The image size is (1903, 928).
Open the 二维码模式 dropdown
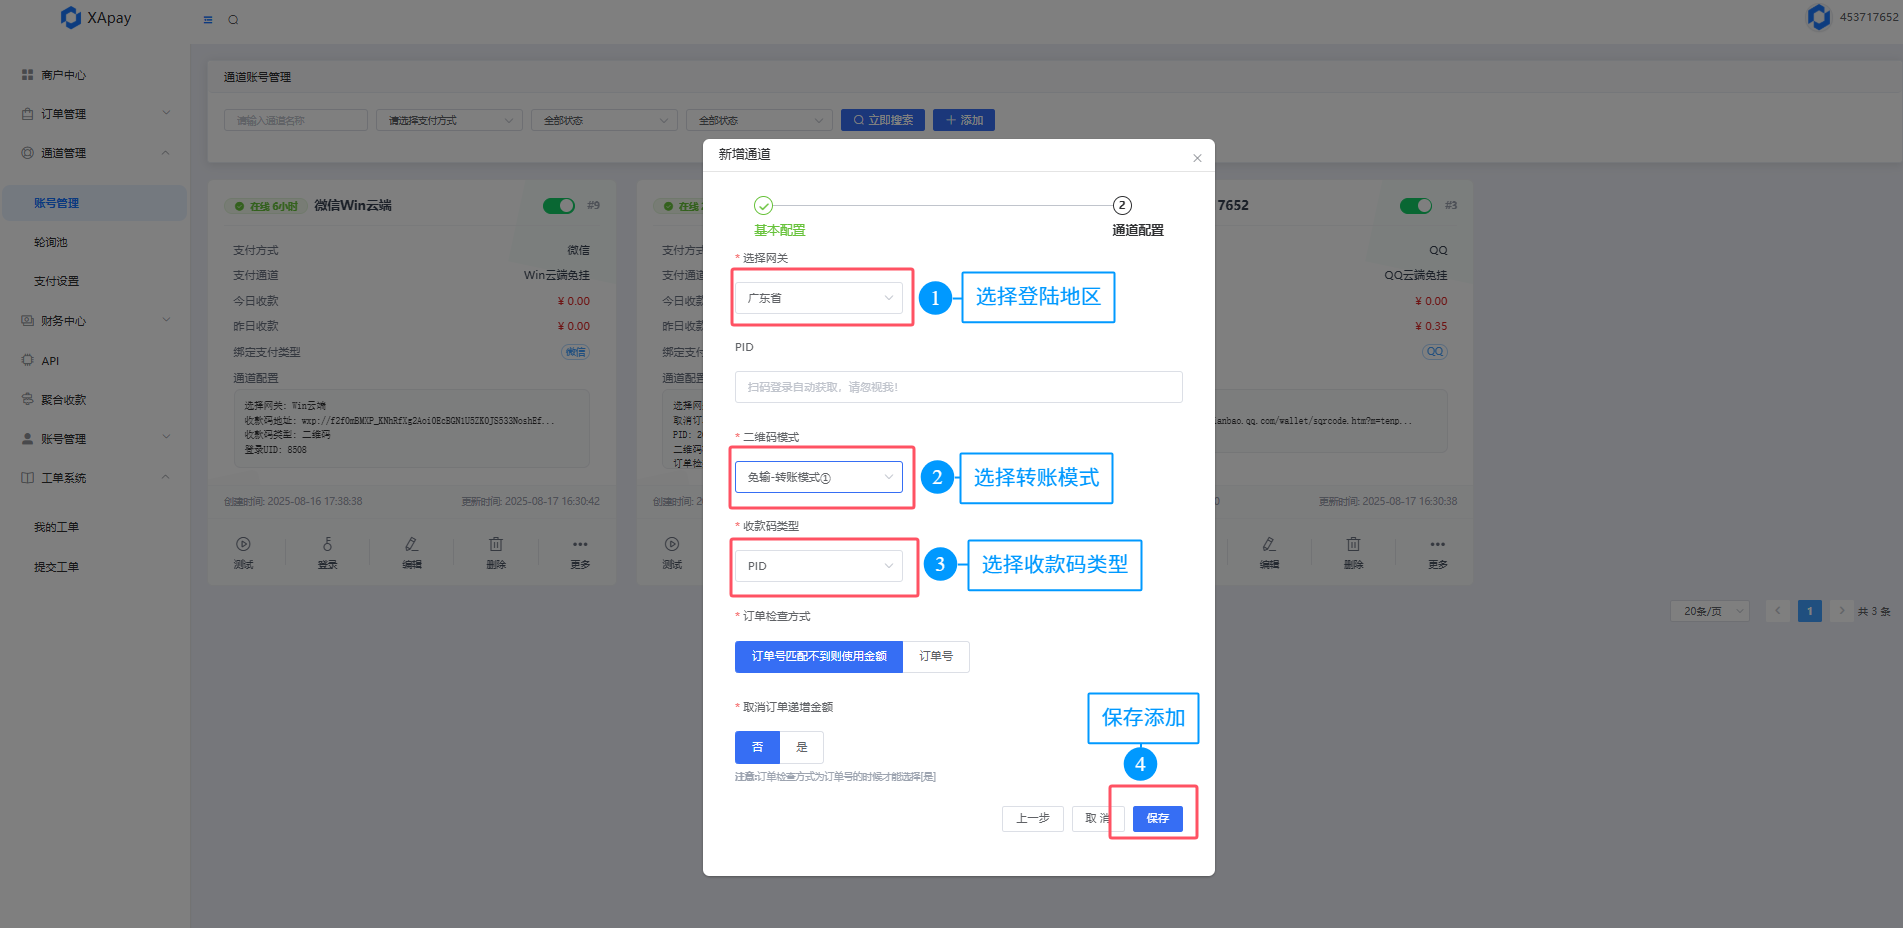(818, 478)
